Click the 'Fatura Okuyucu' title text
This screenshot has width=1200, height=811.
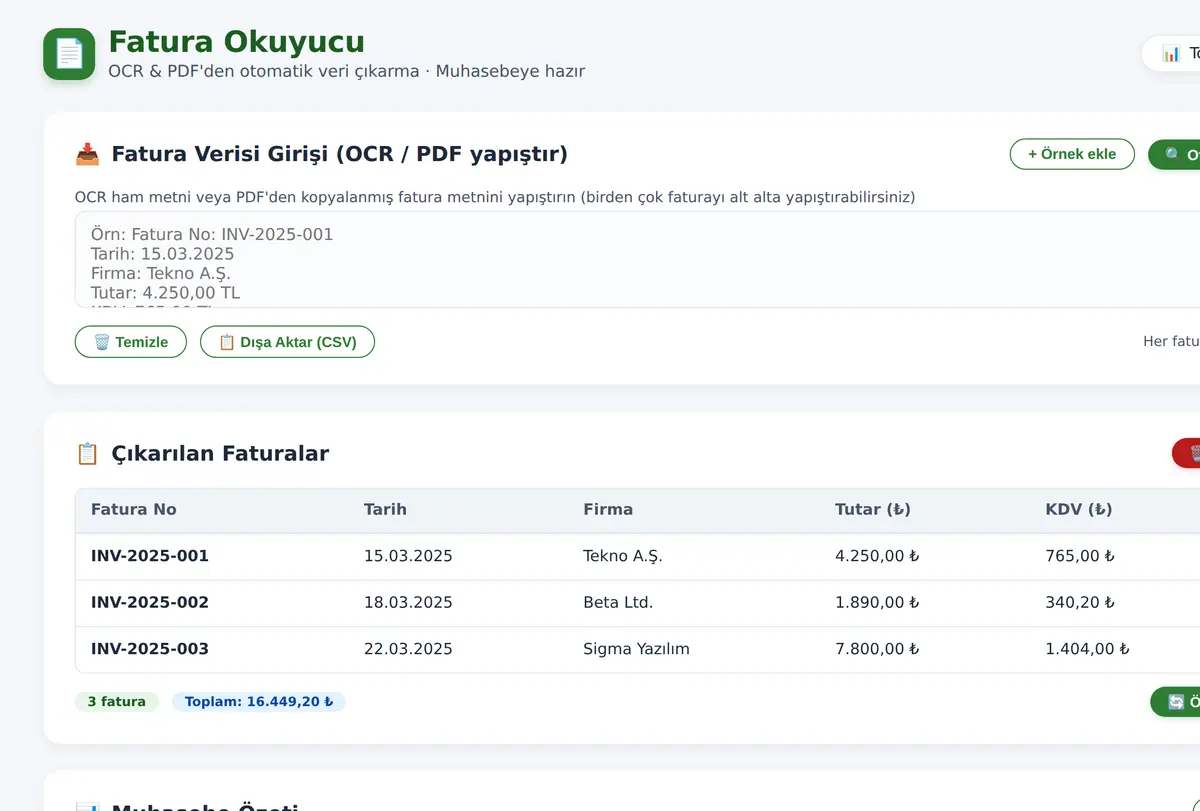coord(236,42)
